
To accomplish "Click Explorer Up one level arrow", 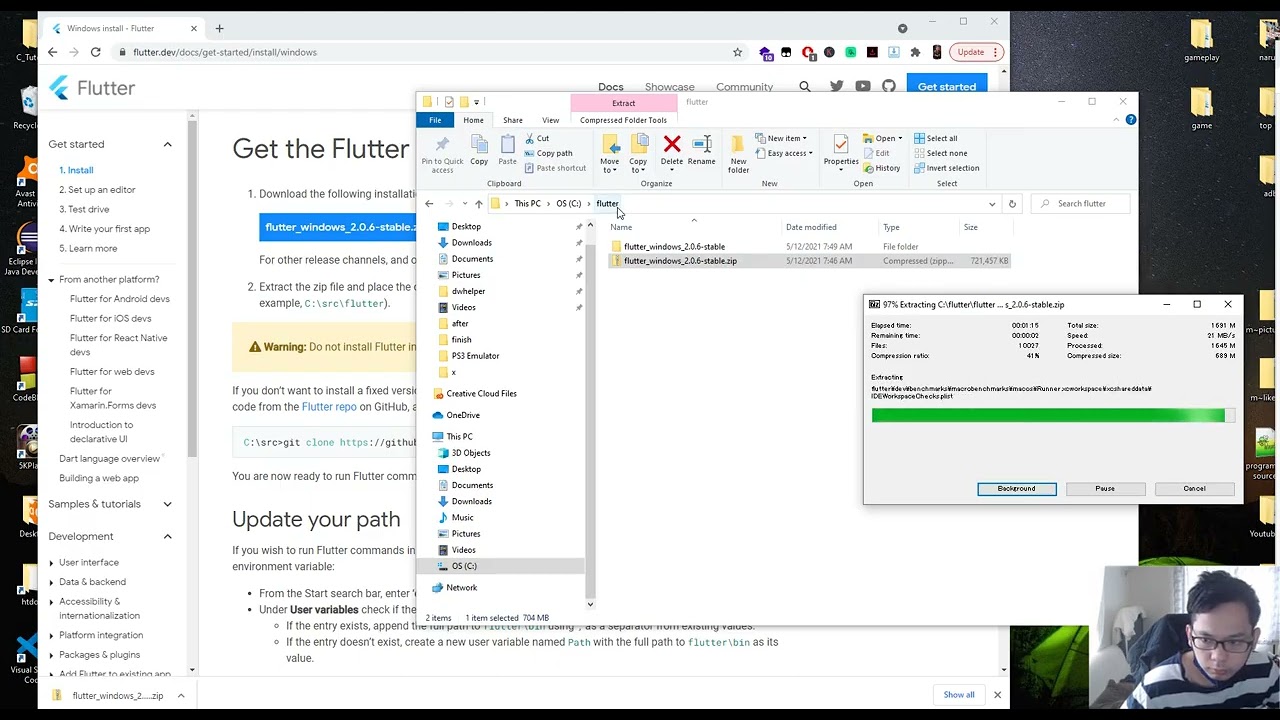I will tap(478, 204).
